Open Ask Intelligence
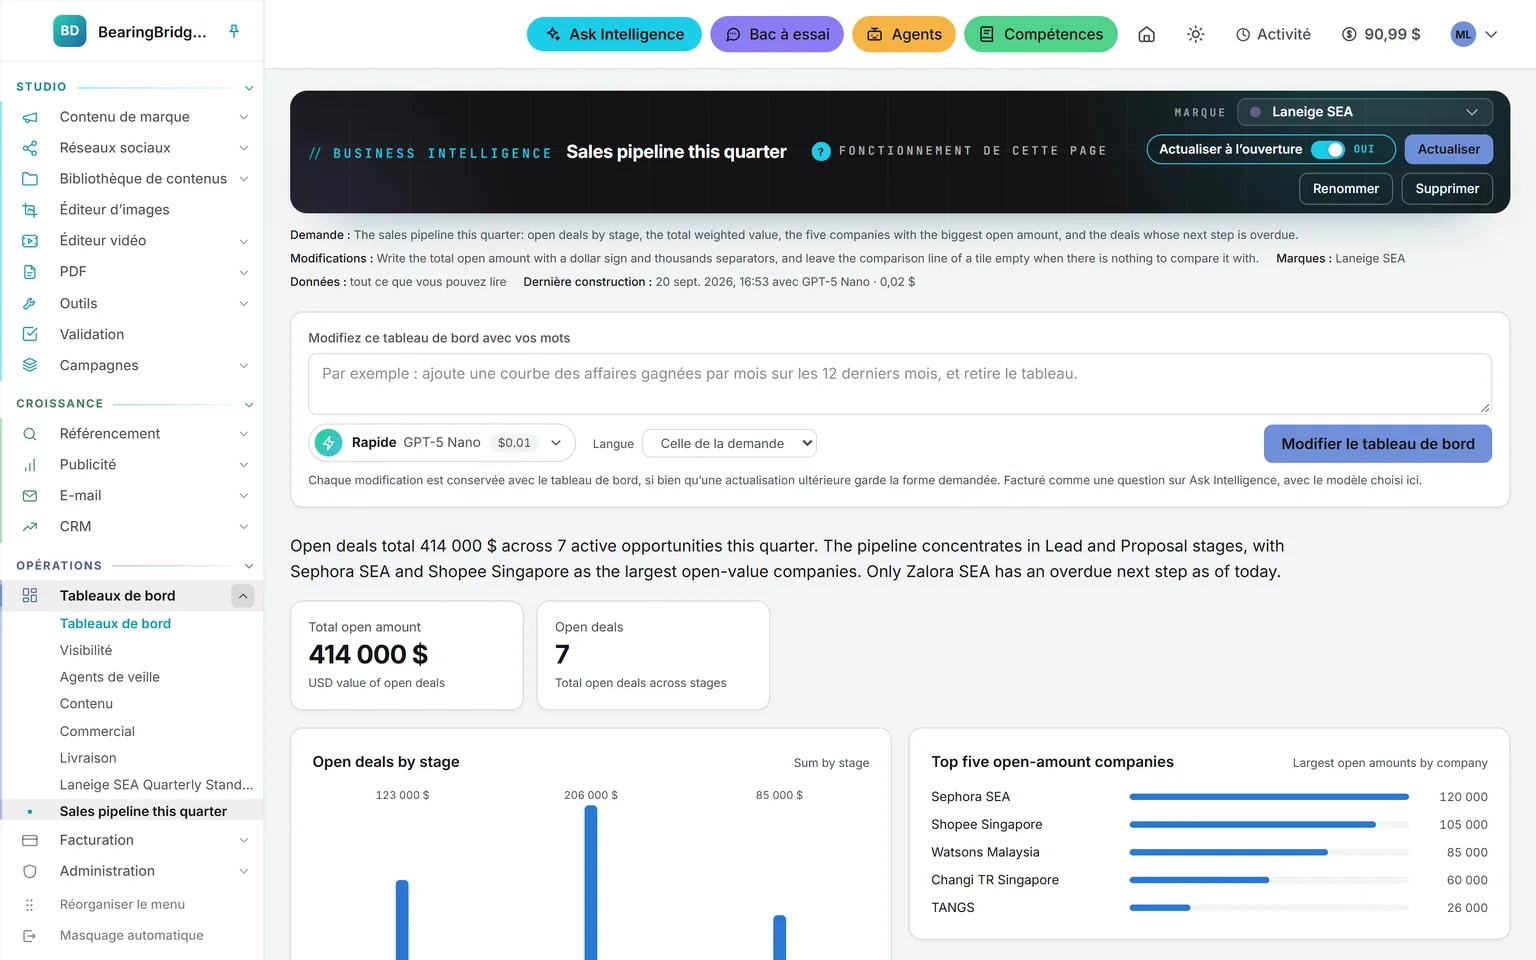Image resolution: width=1536 pixels, height=960 pixels. 614,34
